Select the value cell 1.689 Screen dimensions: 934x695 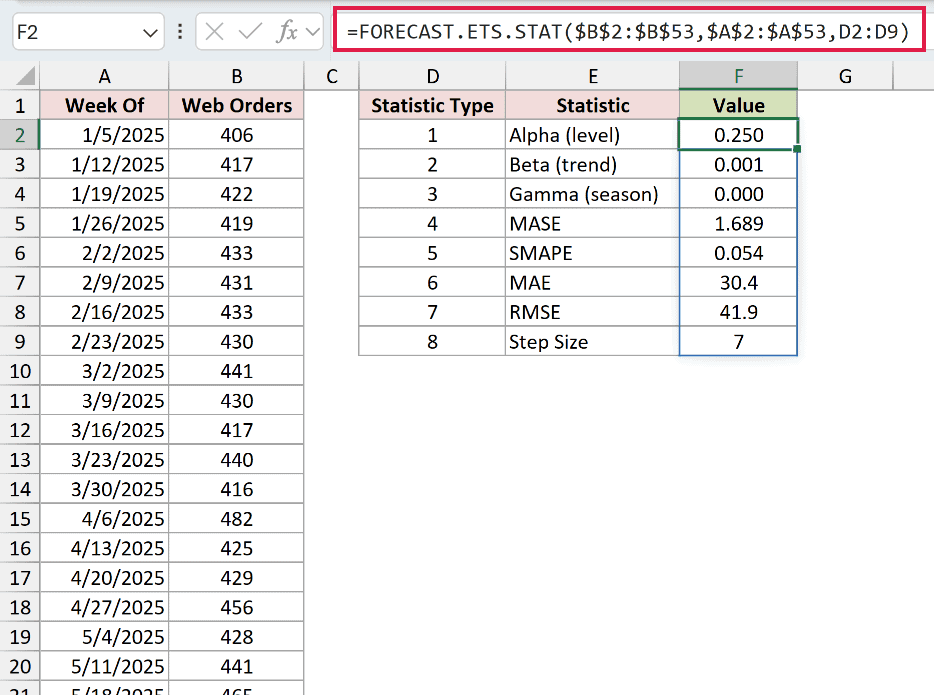739,223
